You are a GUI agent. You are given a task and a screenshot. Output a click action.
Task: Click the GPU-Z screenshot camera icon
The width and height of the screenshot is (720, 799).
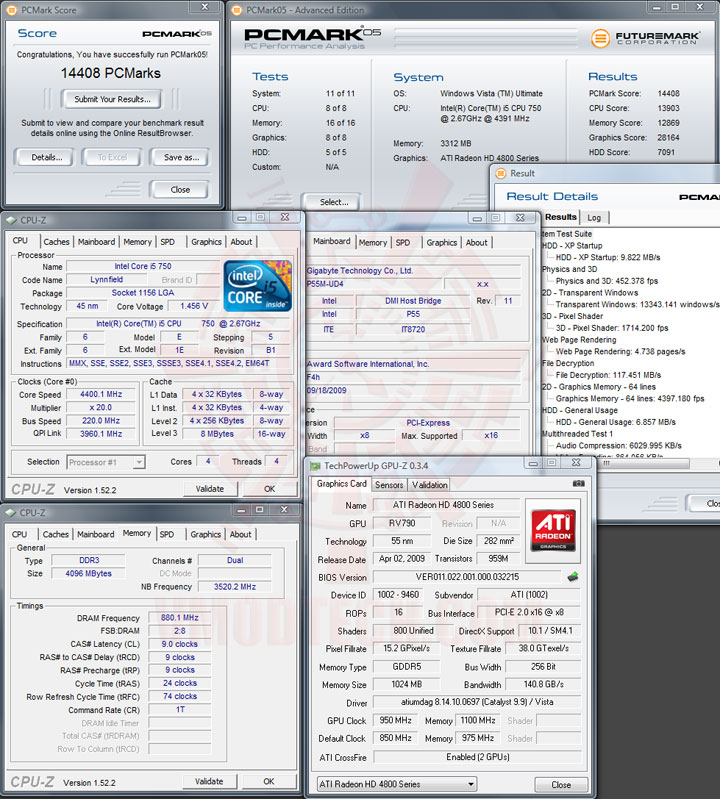578,483
